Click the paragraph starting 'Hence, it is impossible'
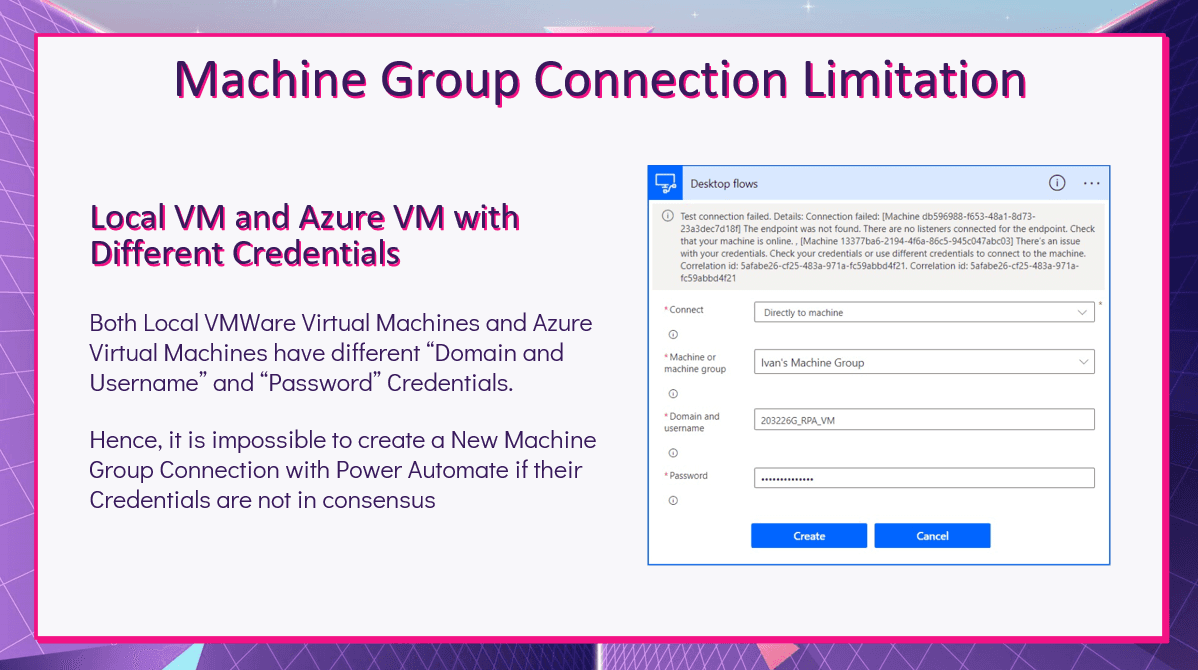This screenshot has height=670, width=1198. tap(342, 470)
